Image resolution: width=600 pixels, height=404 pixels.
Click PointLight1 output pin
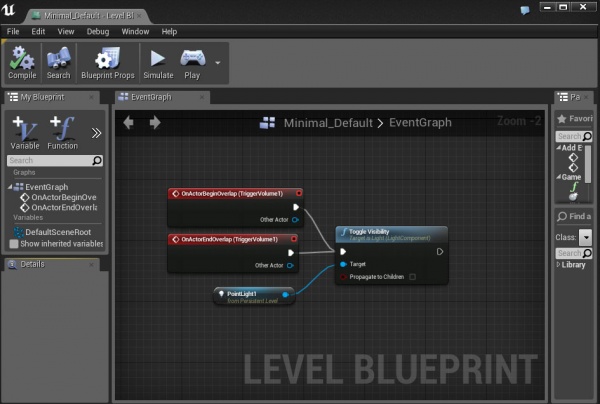pyautogui.click(x=285, y=294)
